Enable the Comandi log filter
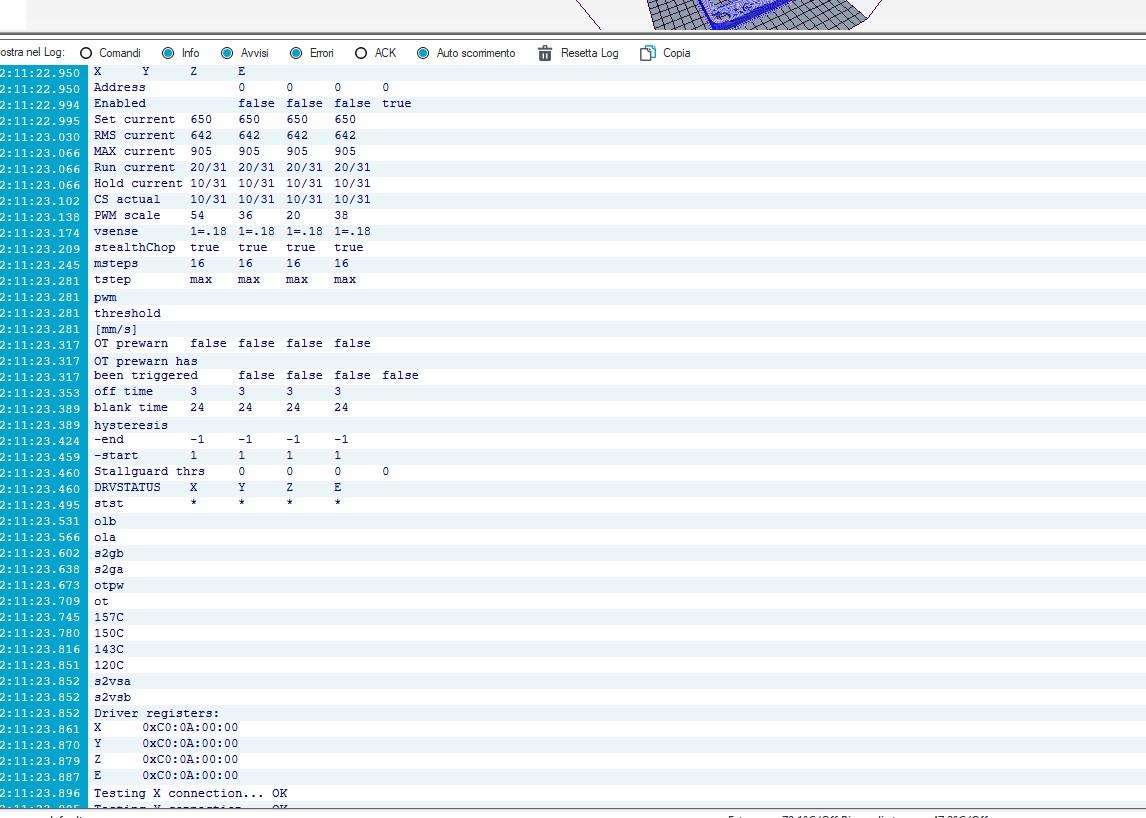 (x=86, y=53)
